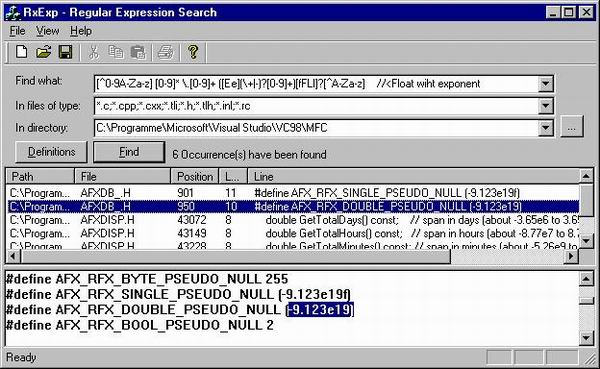Click the '6 Occurrence(s) have been found' text
Screen dimensions: 600x369
click(x=249, y=155)
